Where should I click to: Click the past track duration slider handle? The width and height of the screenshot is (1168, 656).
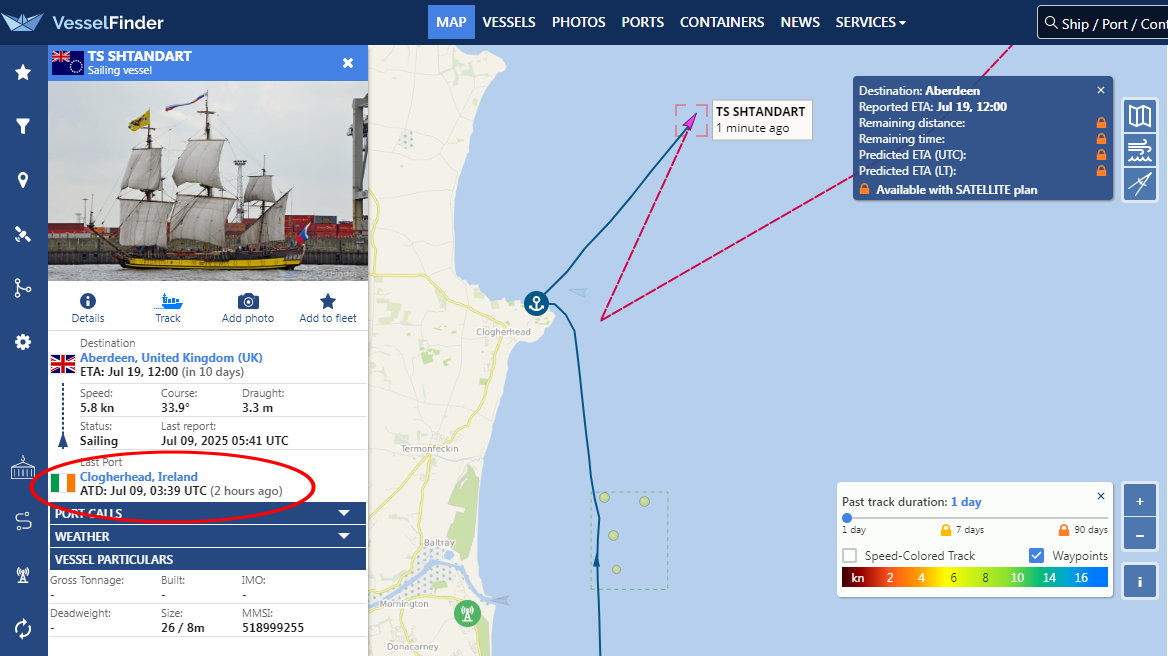click(x=847, y=518)
